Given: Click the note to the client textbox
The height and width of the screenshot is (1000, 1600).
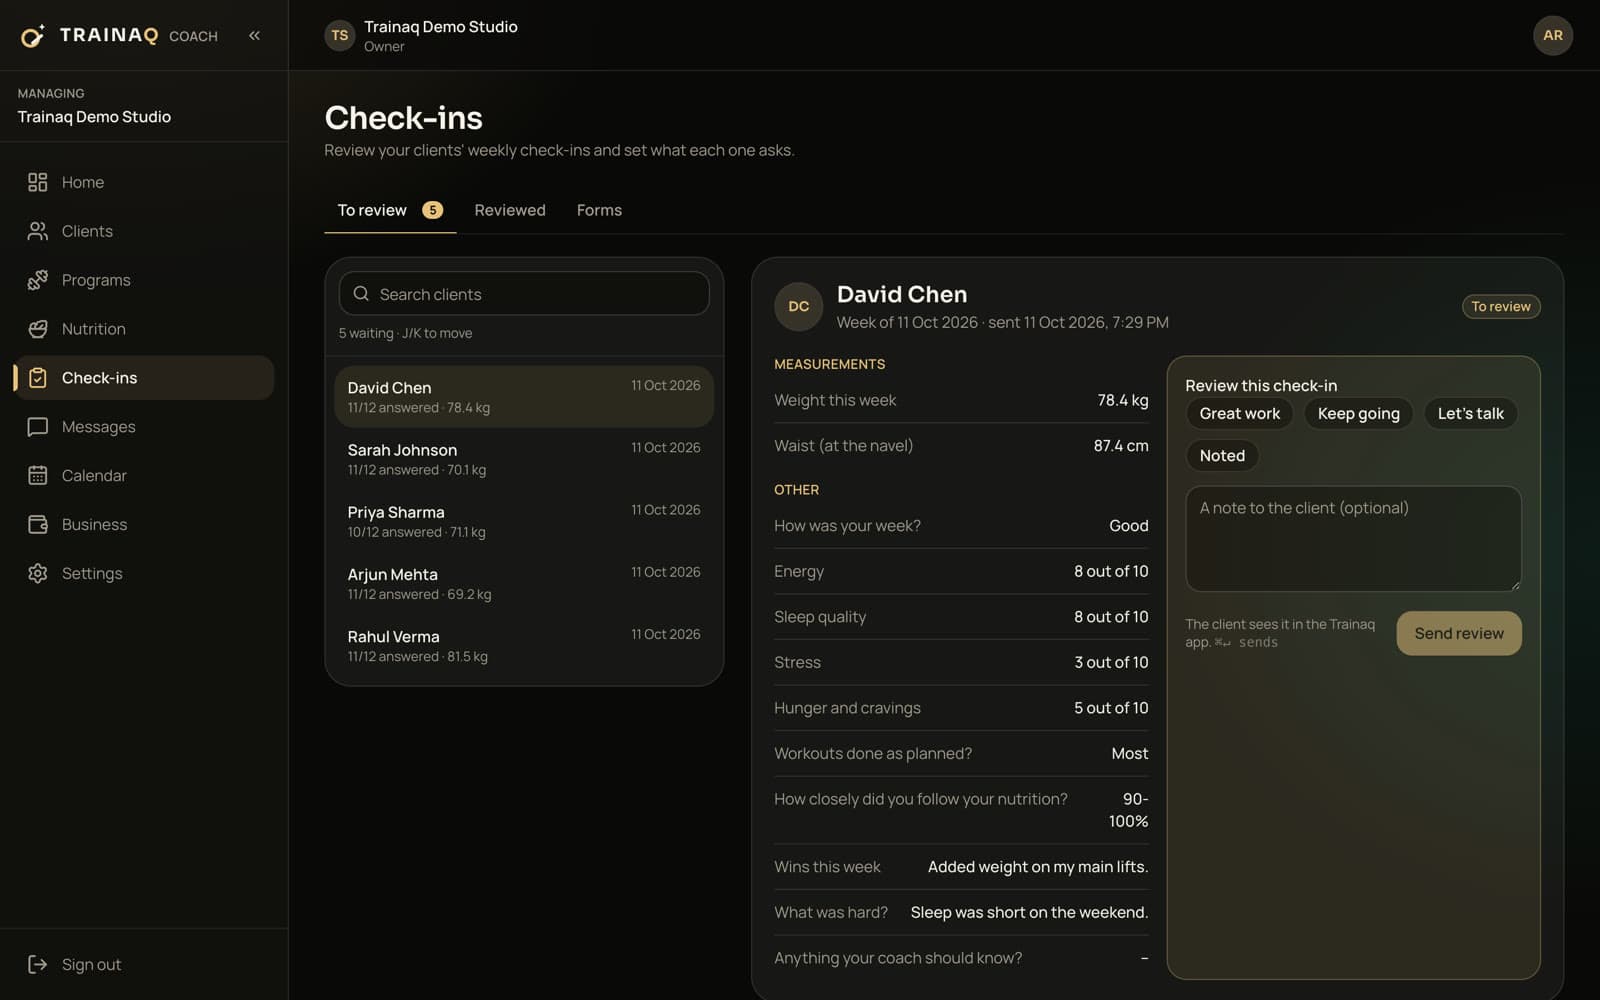Looking at the screenshot, I should 1353,539.
